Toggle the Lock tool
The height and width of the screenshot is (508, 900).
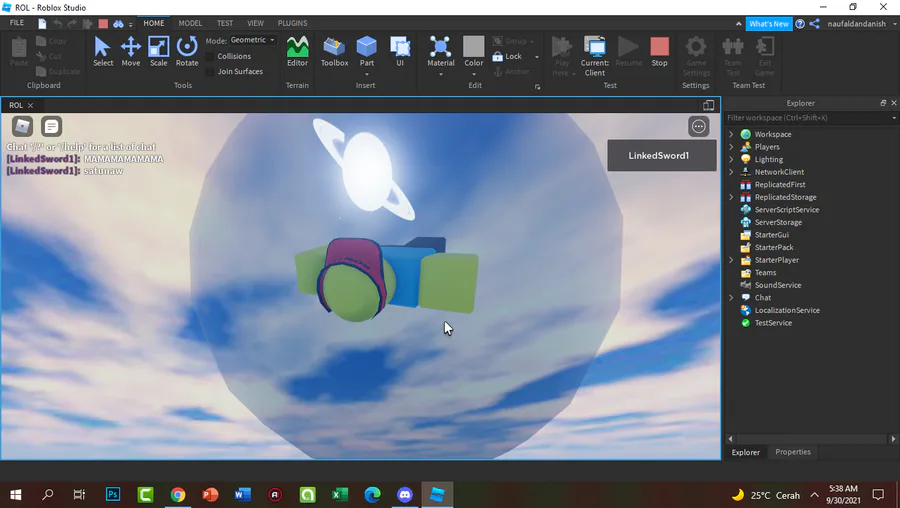(507, 56)
